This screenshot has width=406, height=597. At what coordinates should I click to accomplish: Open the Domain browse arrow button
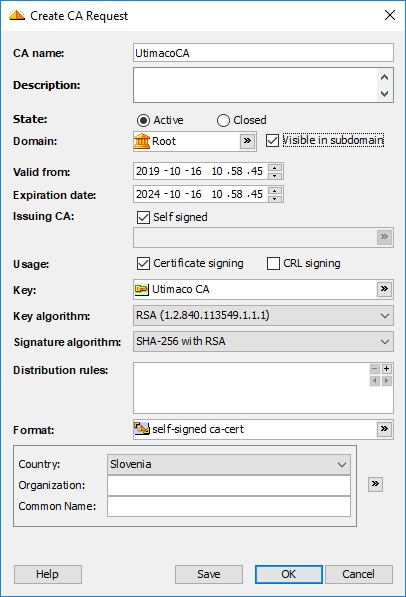point(247,141)
